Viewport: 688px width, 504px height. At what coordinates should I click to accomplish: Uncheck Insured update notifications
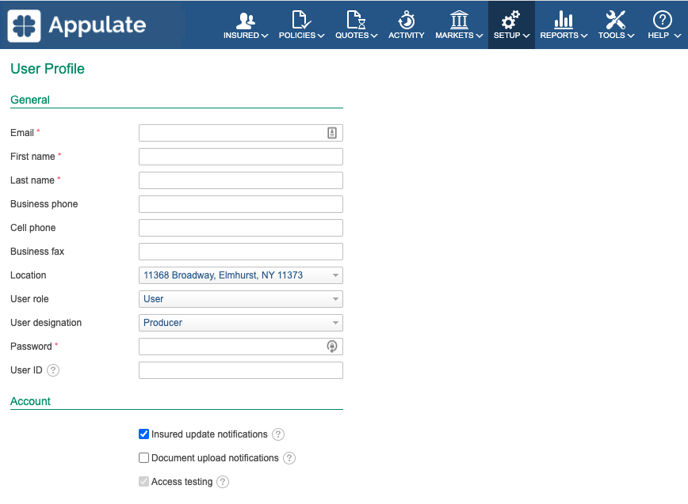(143, 434)
